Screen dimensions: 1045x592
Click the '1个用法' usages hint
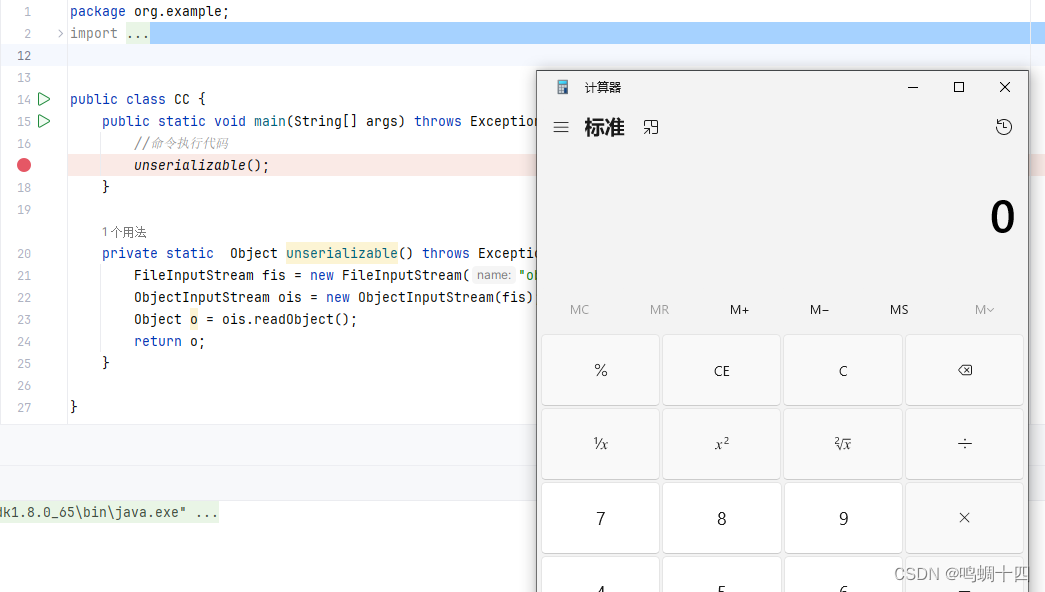[124, 232]
